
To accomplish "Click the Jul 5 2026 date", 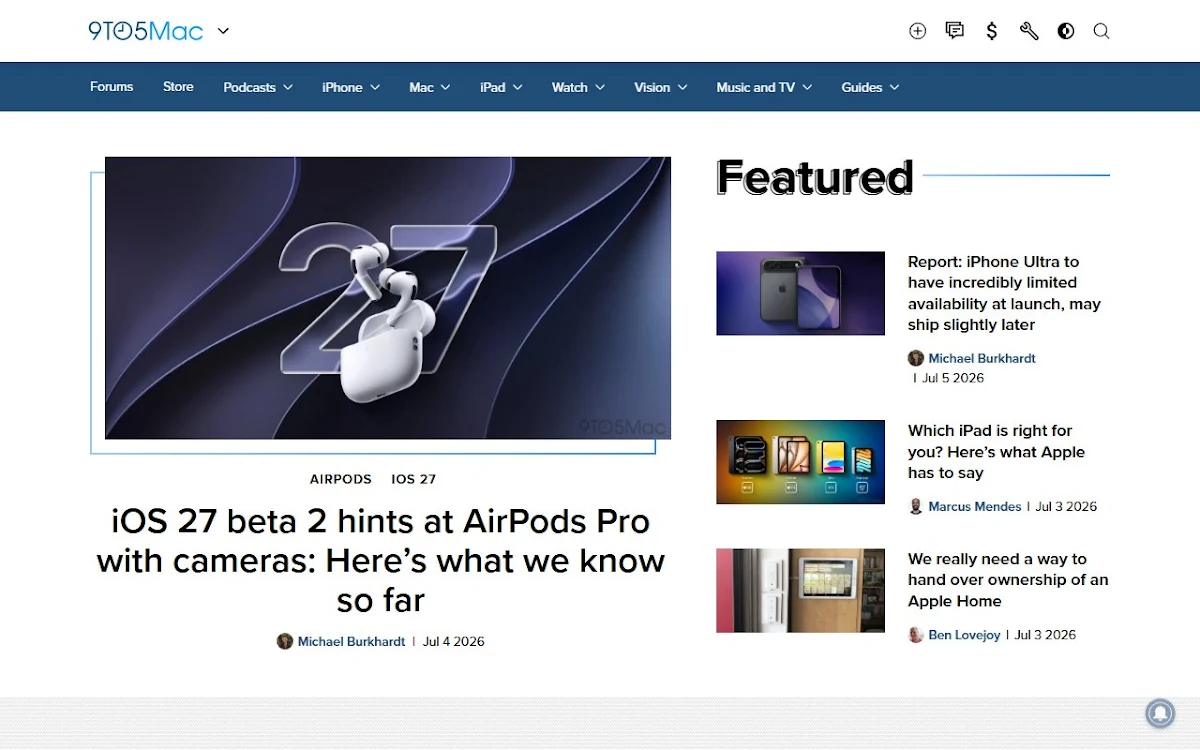I will click(953, 378).
